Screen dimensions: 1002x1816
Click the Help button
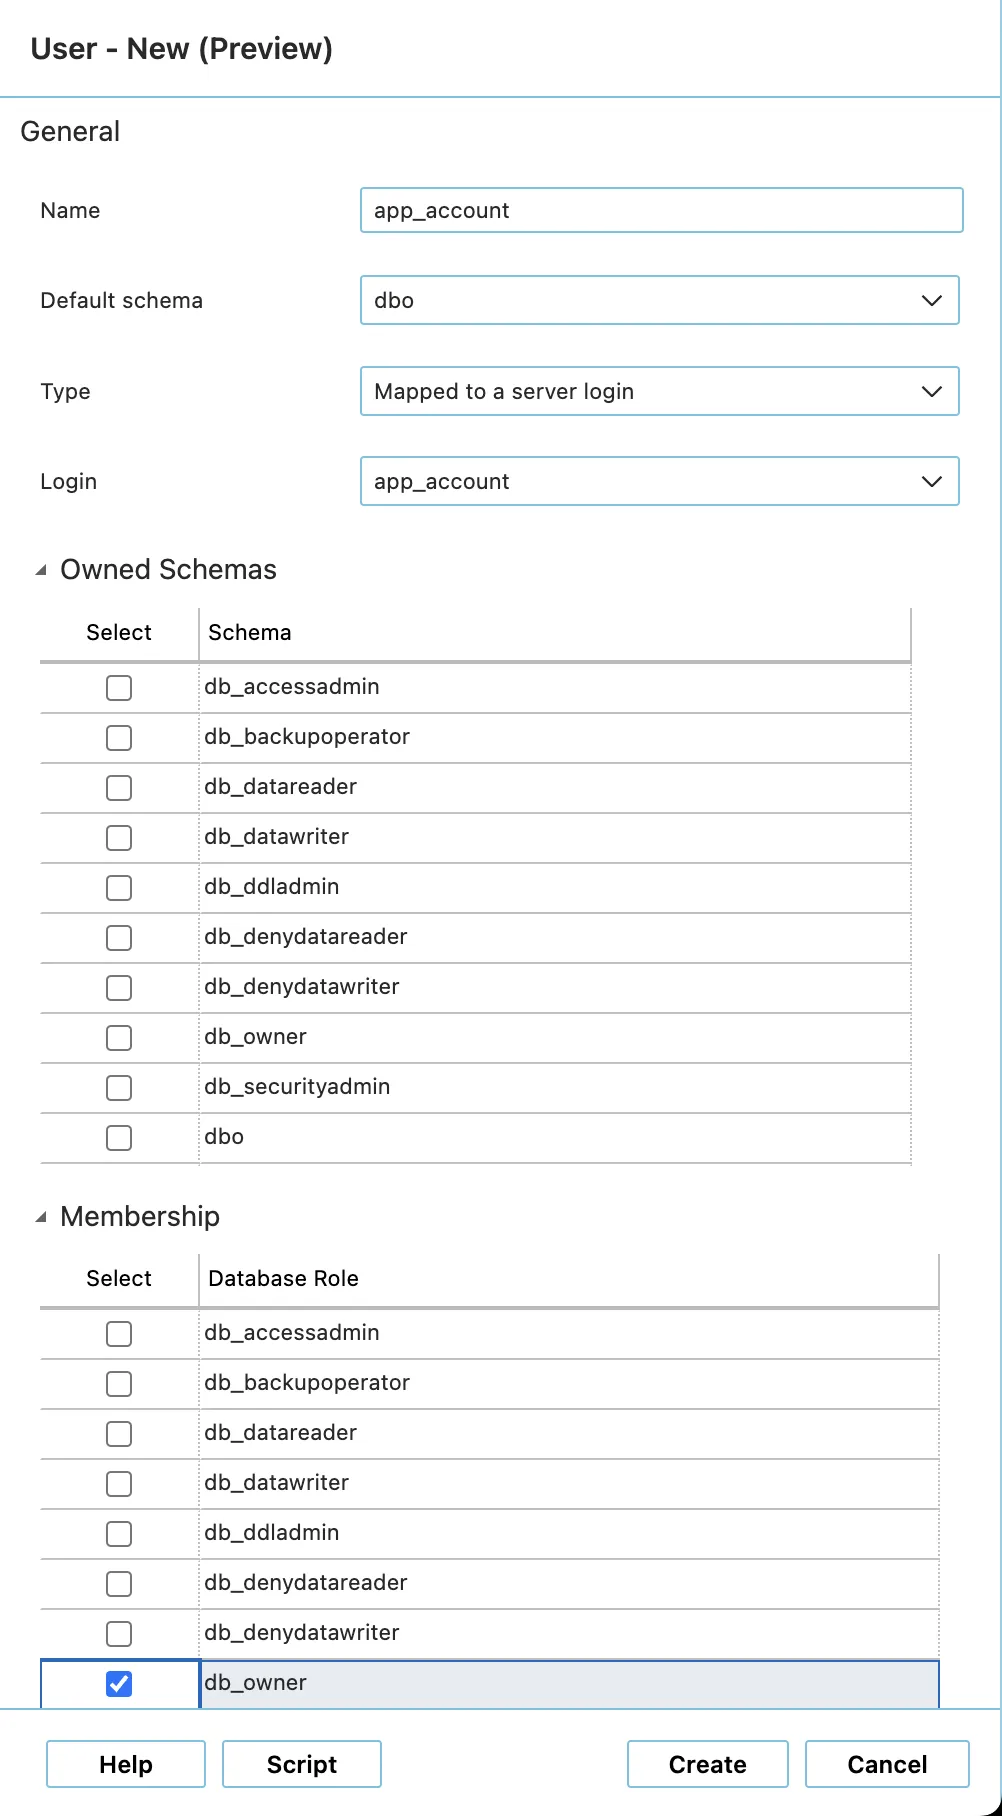[x=126, y=1764]
